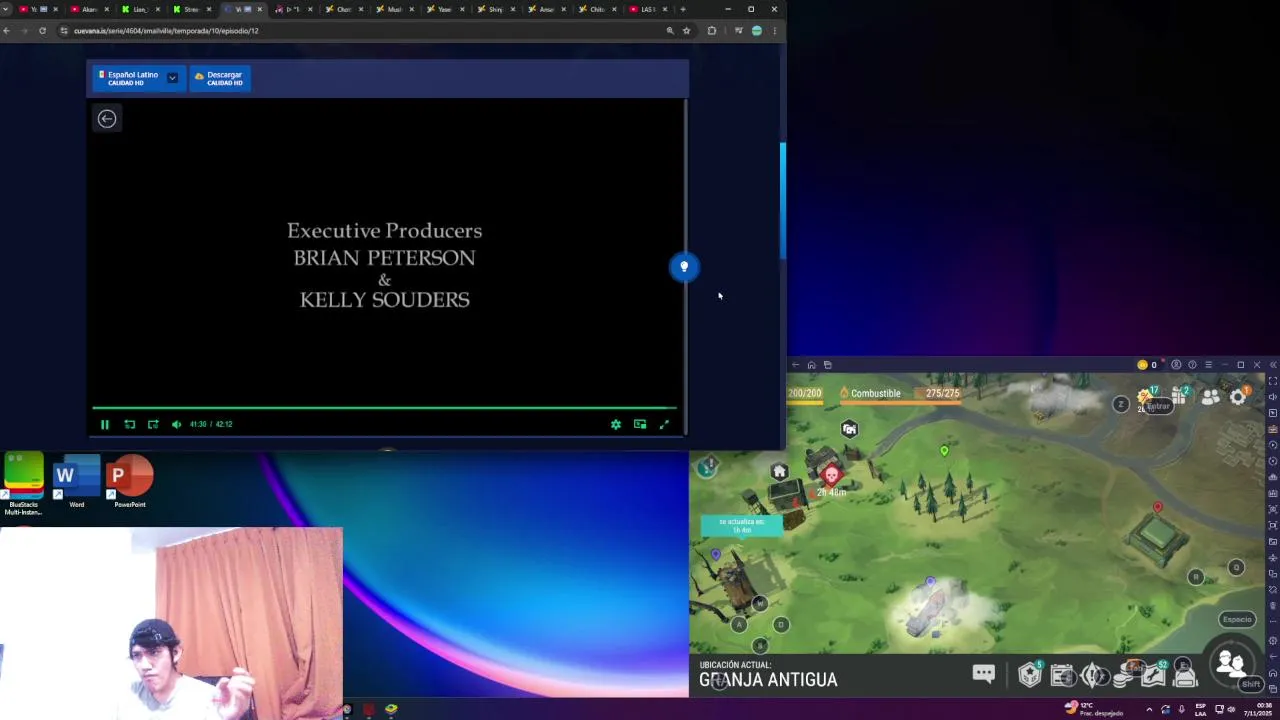Open the browser zoom indicator

coord(670,31)
